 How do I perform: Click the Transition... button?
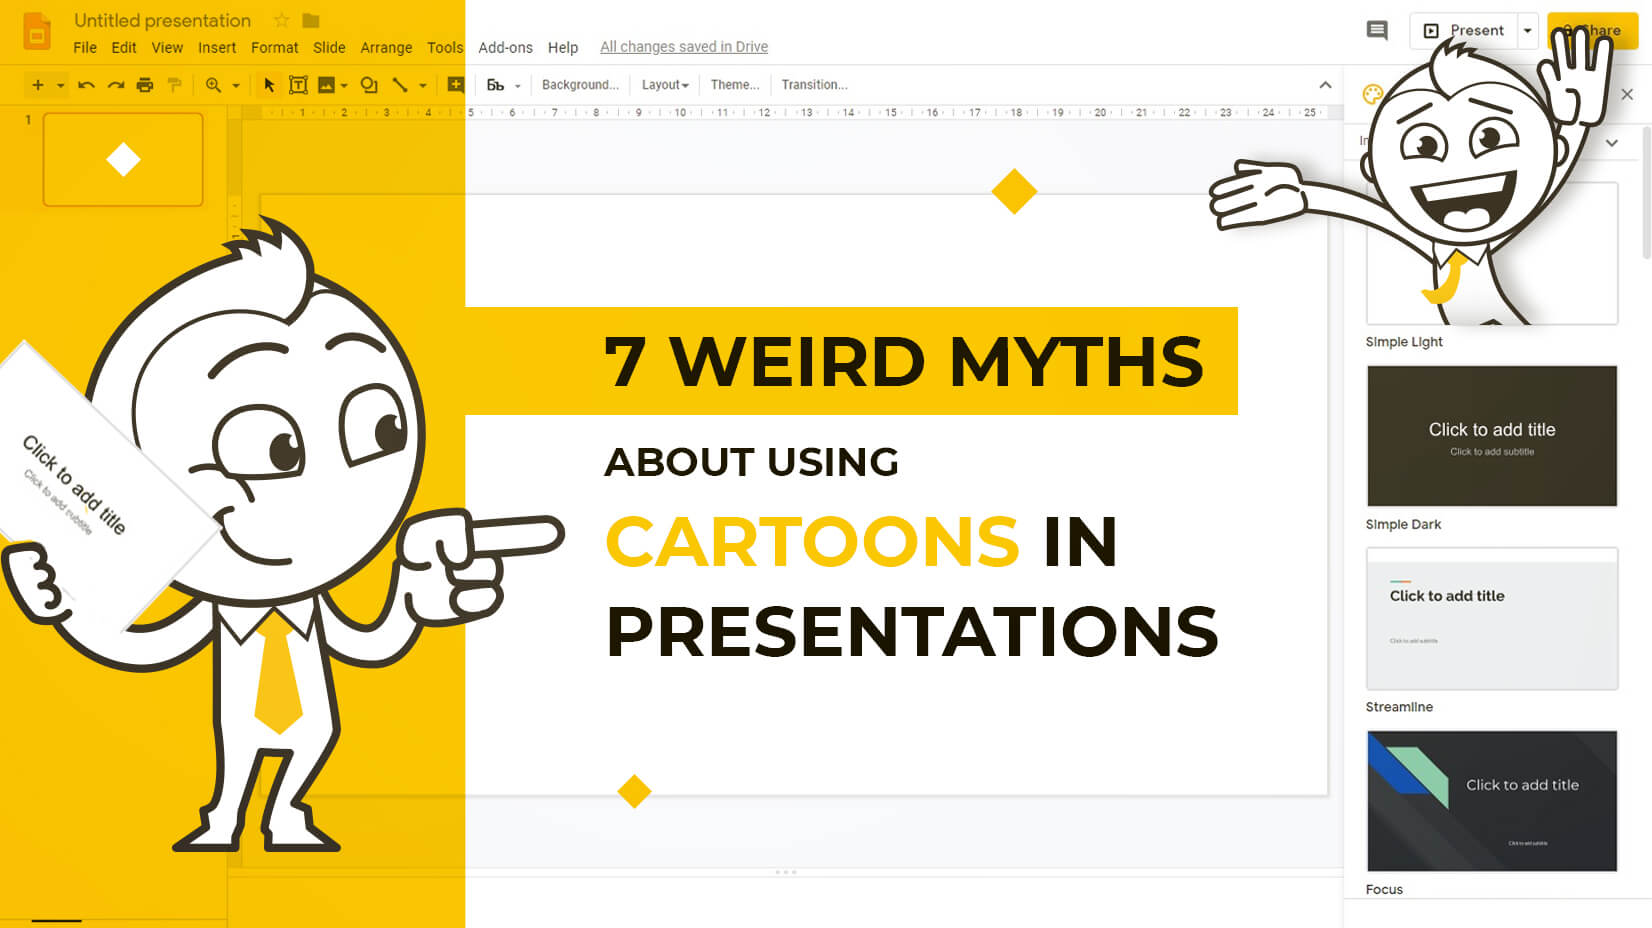pyautogui.click(x=814, y=85)
